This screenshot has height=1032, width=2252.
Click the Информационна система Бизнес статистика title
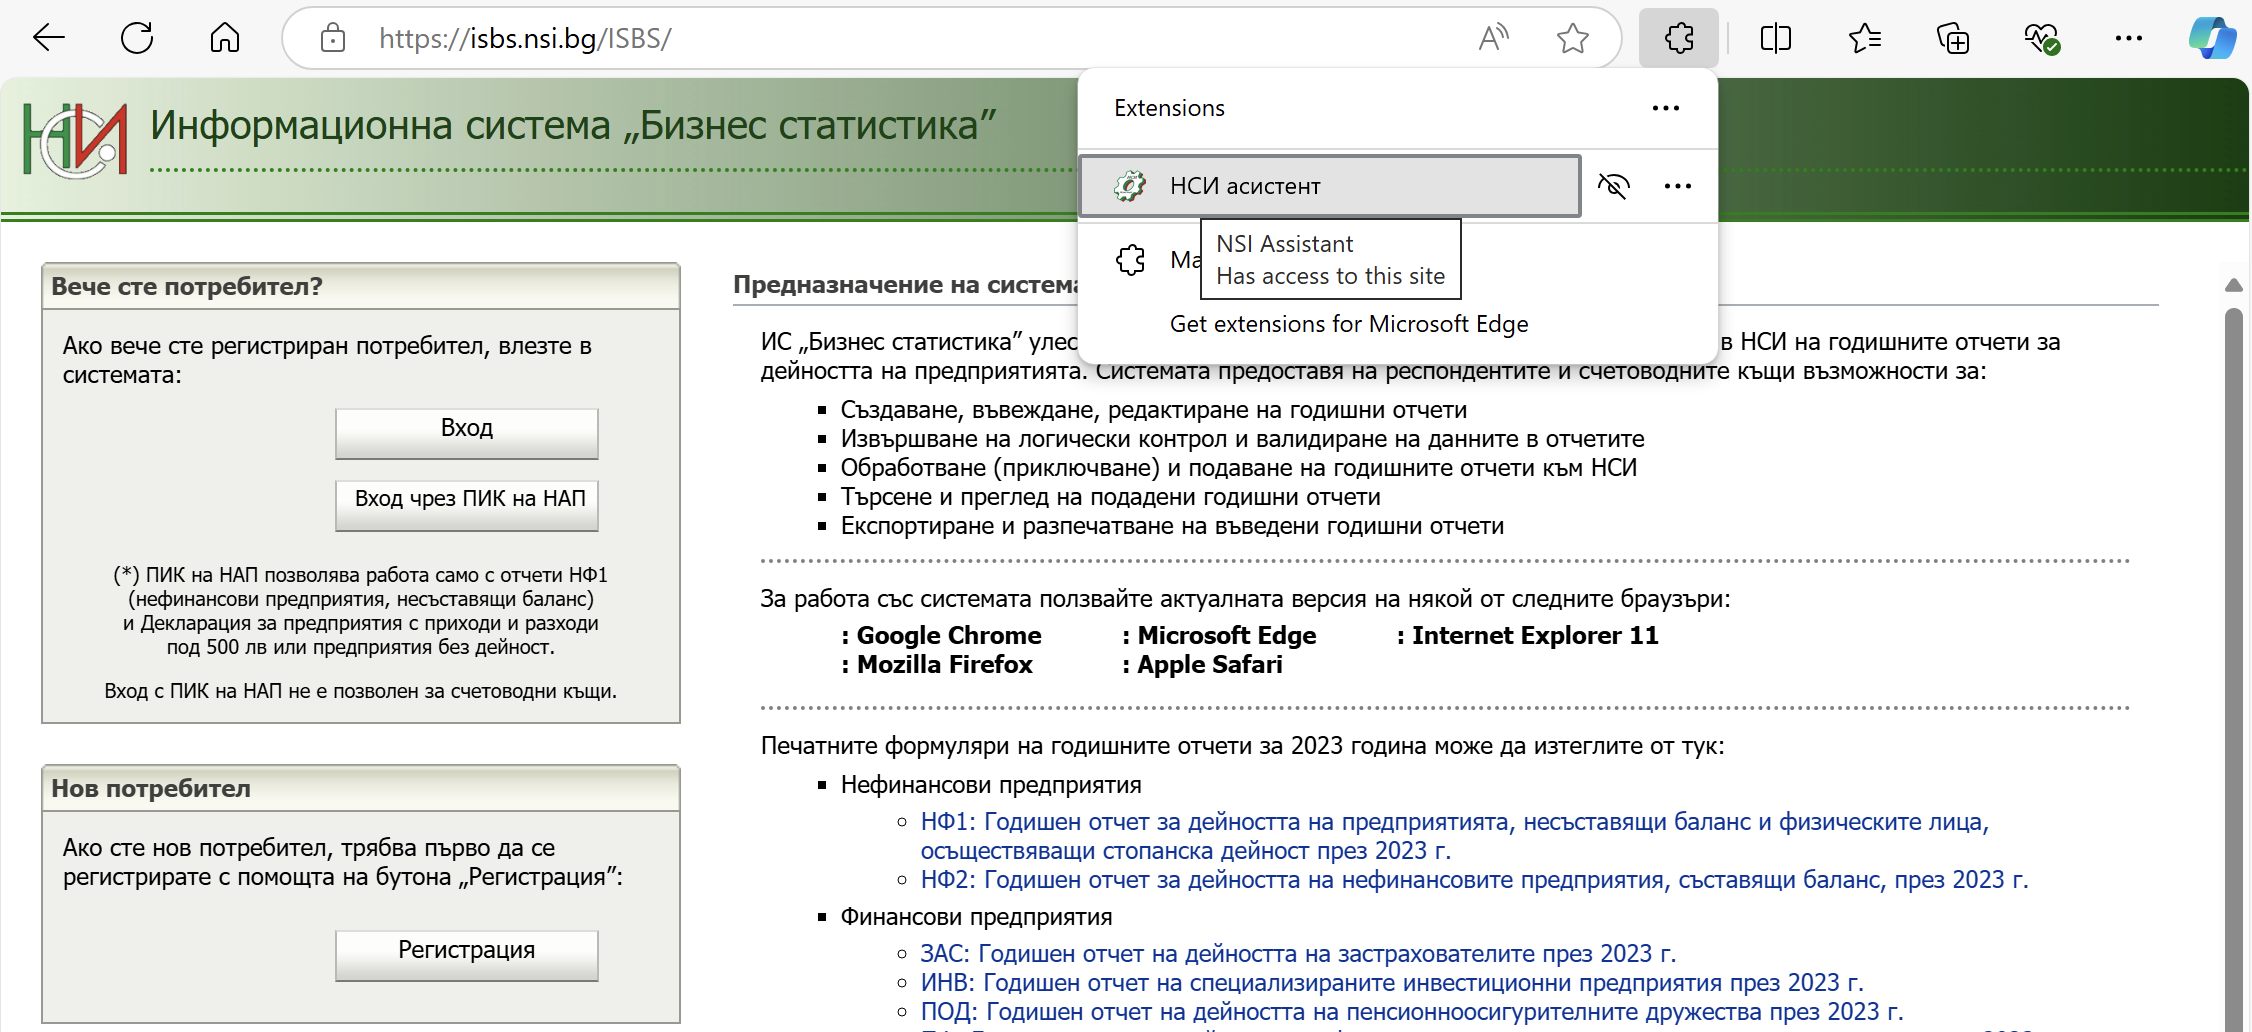click(573, 127)
